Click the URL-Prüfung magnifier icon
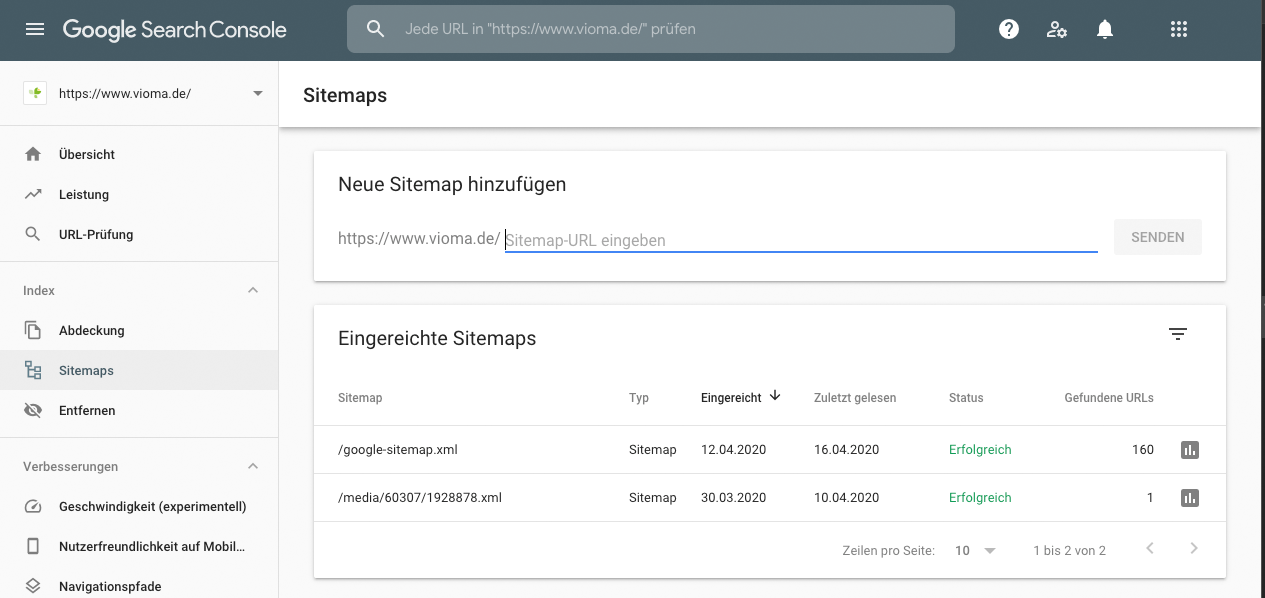 coord(33,234)
